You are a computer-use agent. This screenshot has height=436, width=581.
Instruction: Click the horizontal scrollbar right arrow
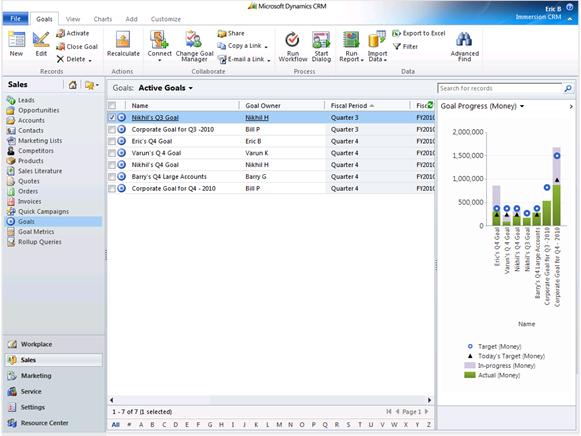click(429, 400)
